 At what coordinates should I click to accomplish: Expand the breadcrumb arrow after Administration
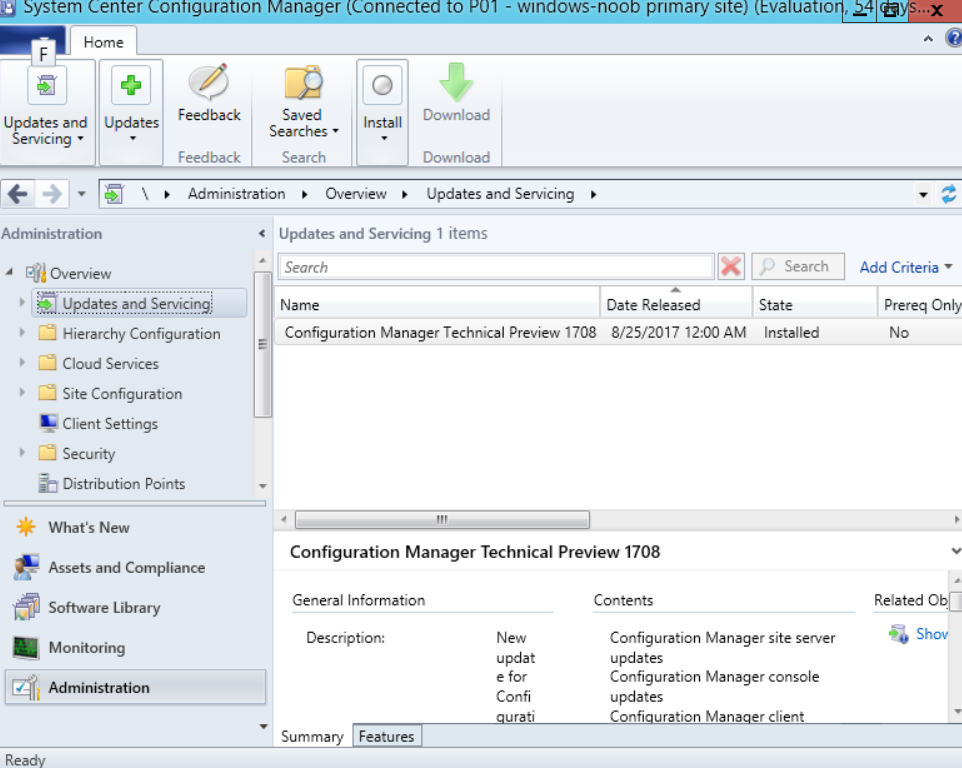[x=305, y=194]
